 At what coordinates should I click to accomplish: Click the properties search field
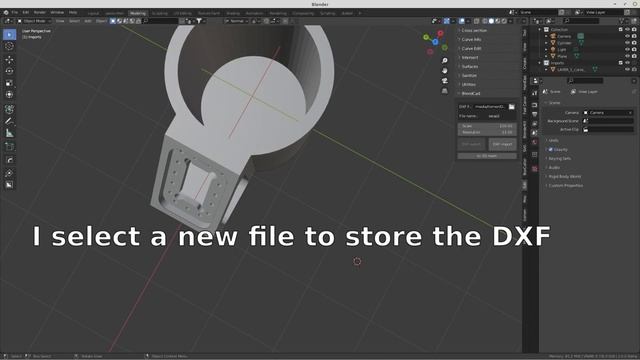[x=585, y=81]
